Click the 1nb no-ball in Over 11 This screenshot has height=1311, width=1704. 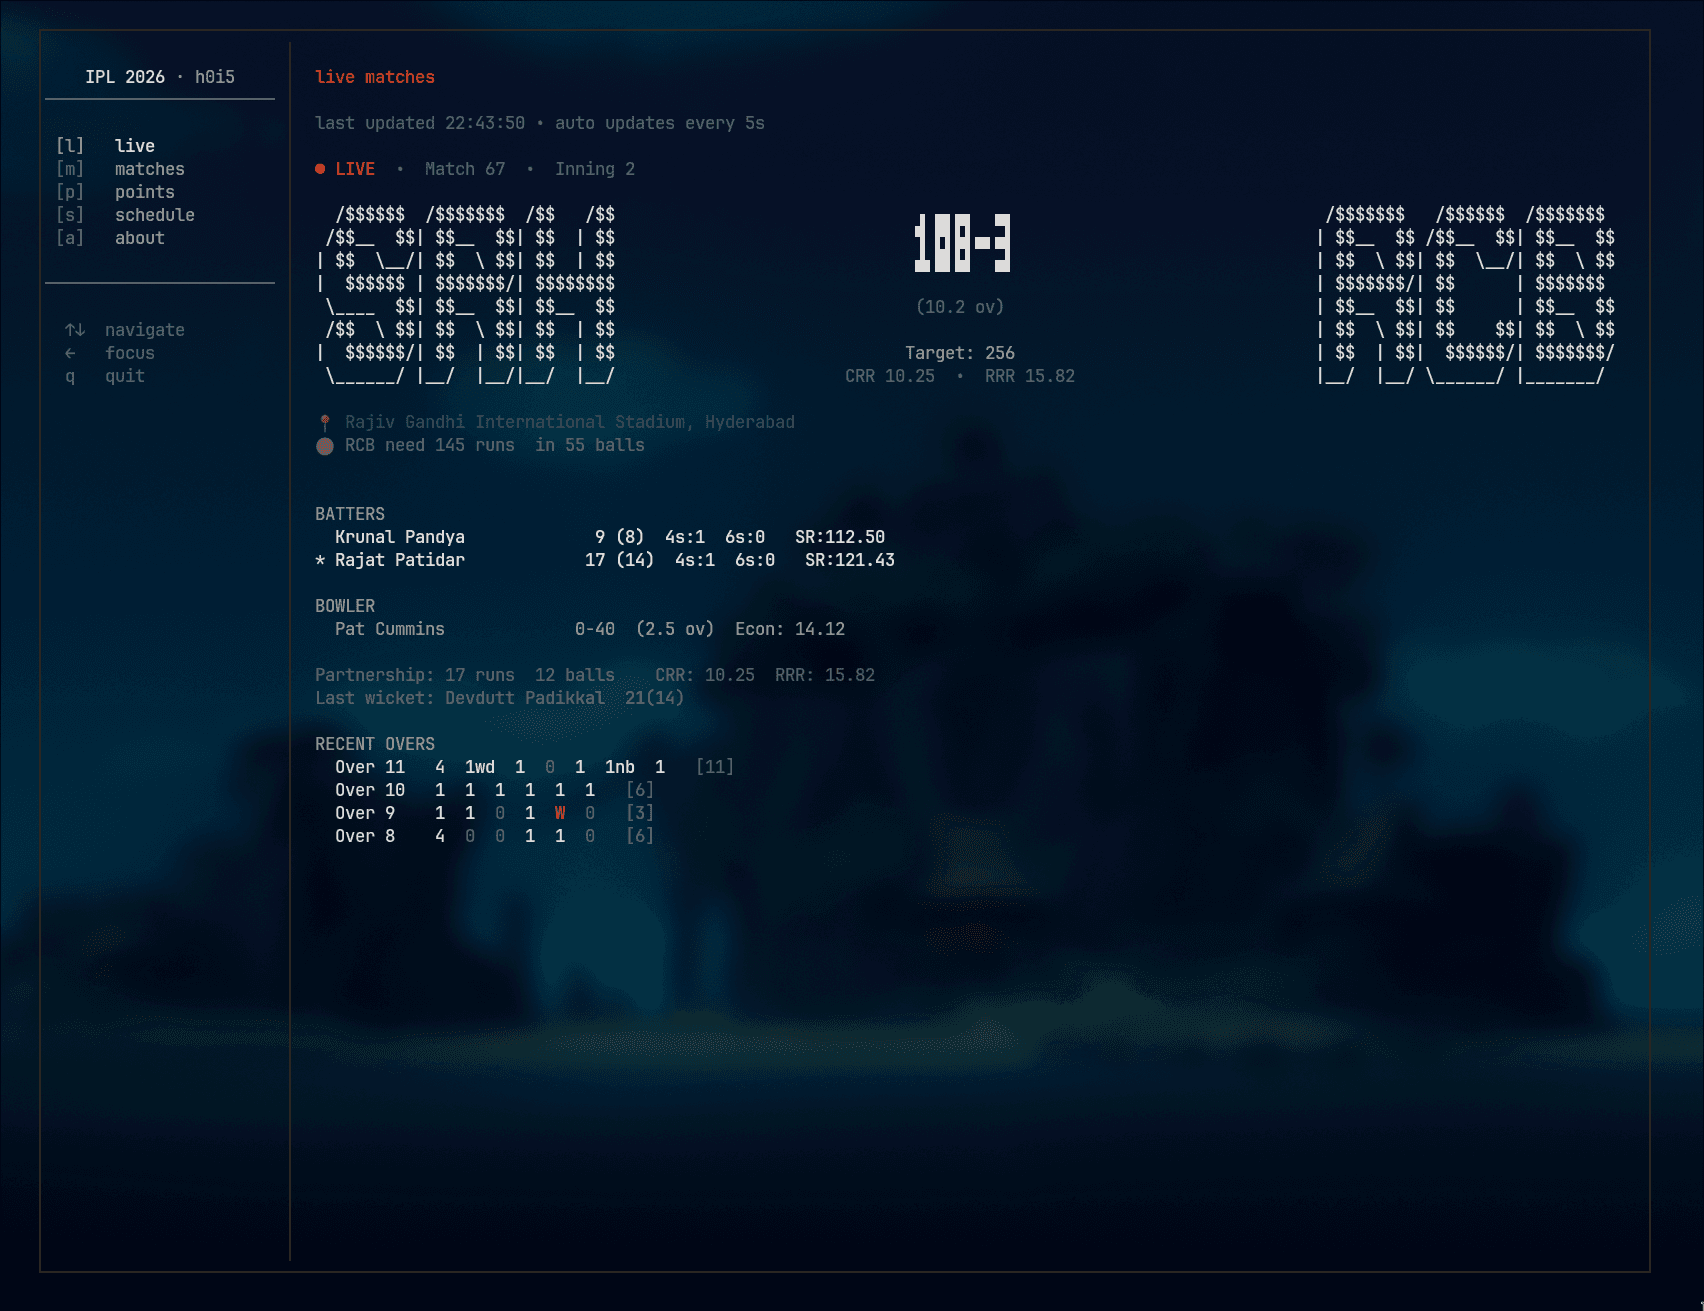point(620,767)
